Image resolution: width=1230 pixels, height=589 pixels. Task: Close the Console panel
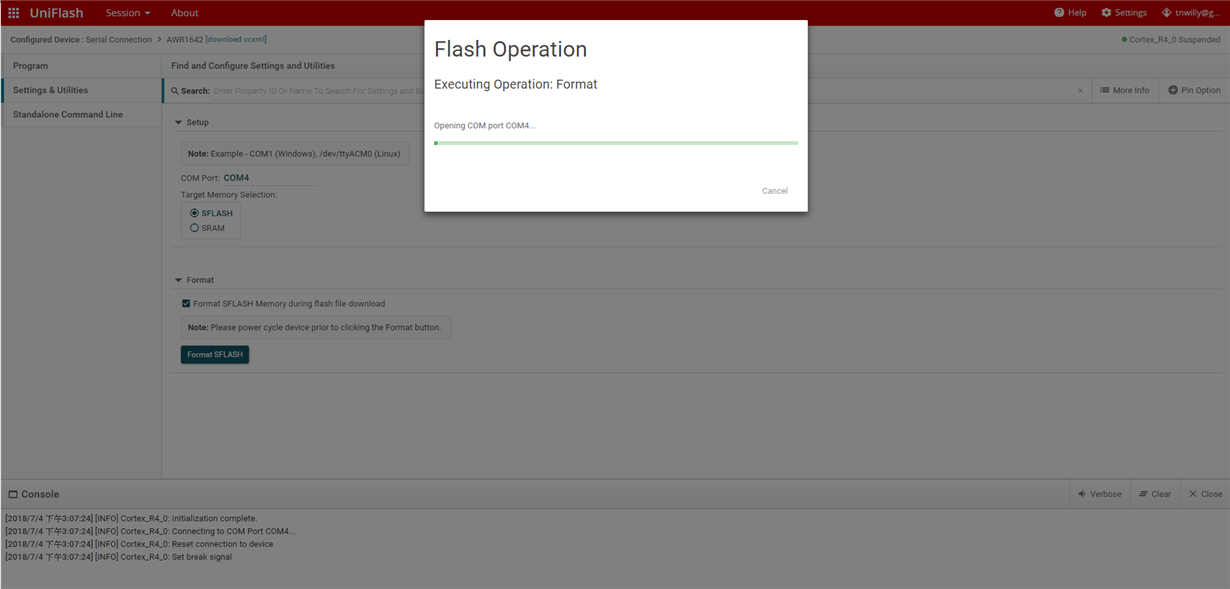coord(1205,494)
